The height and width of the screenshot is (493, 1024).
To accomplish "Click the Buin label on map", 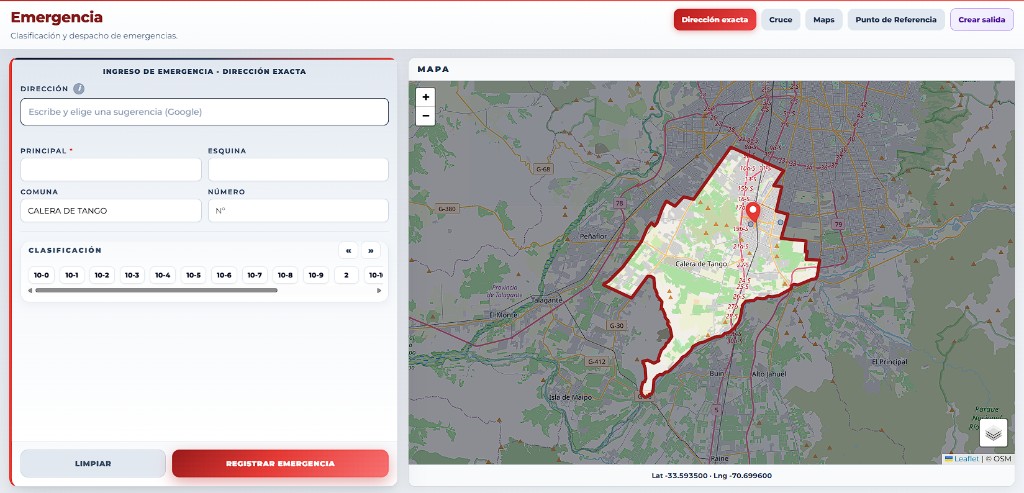I will point(717,374).
